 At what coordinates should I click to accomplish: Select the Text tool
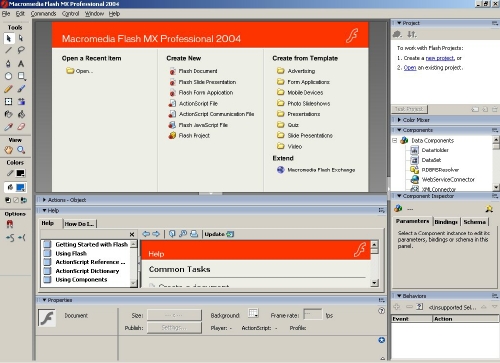pyautogui.click(x=21, y=63)
